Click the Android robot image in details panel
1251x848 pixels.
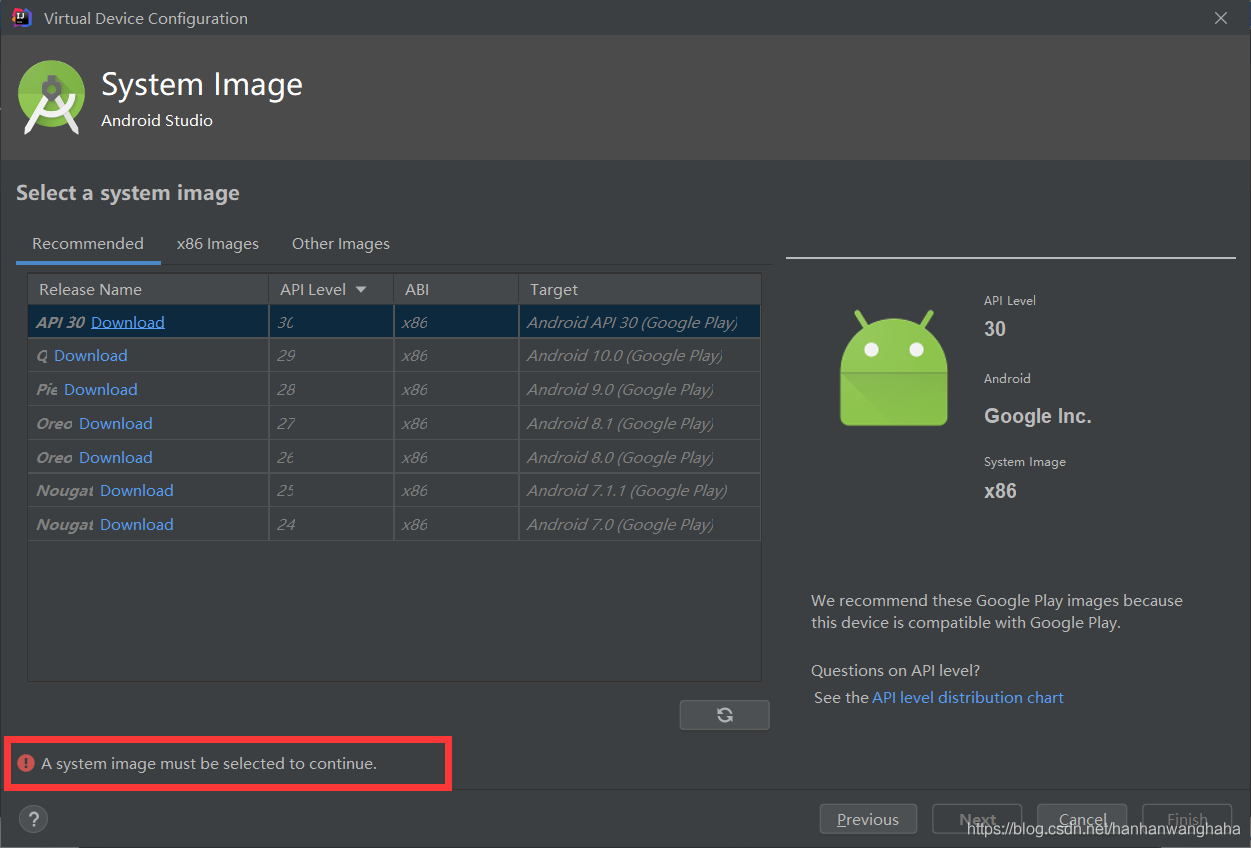pyautogui.click(x=893, y=368)
